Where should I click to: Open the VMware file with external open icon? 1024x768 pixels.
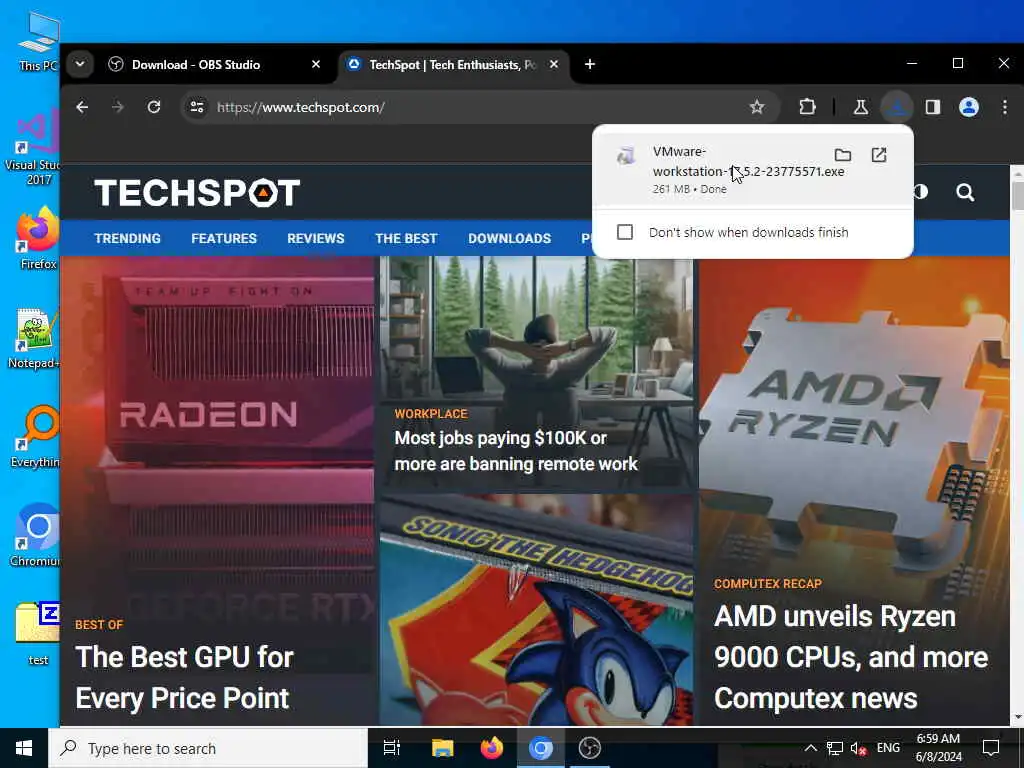(x=879, y=155)
